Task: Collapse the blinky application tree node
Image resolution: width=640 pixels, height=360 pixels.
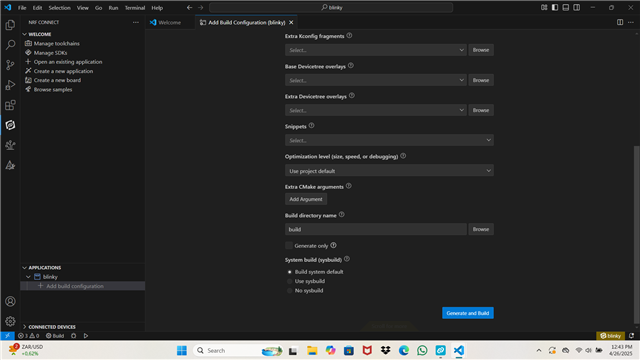Action: (28, 277)
